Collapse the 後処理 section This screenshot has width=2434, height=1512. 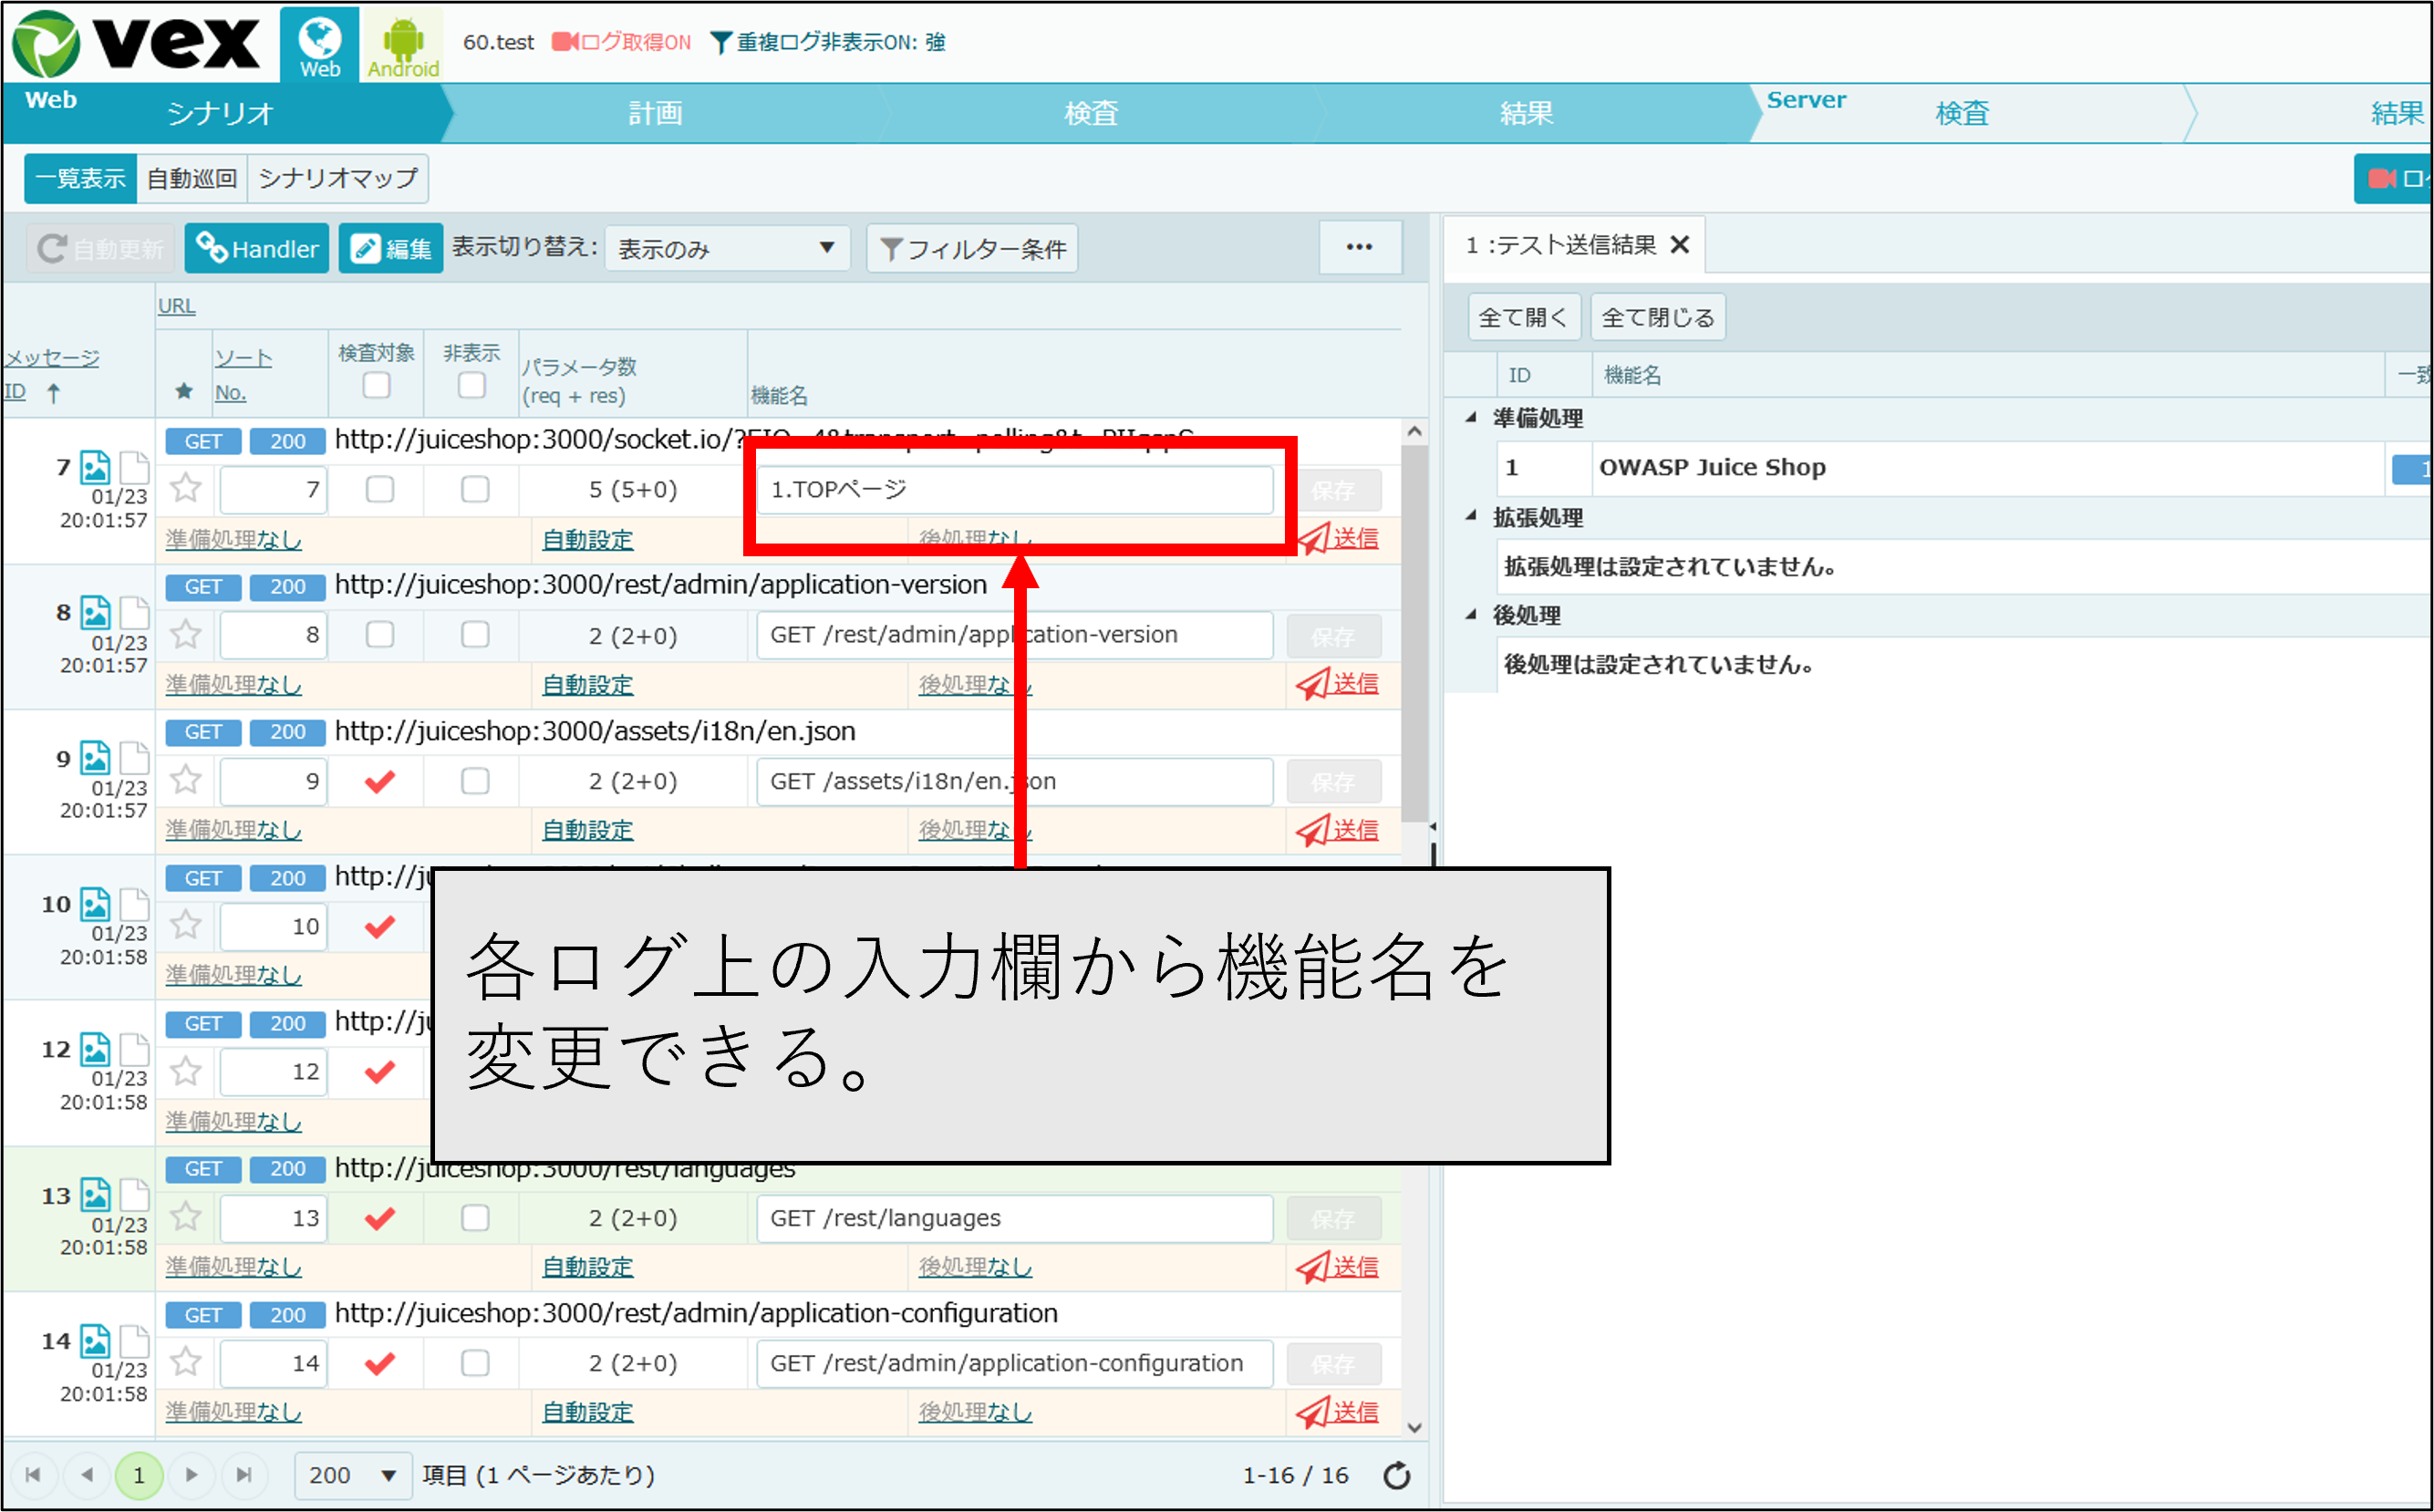point(1471,615)
